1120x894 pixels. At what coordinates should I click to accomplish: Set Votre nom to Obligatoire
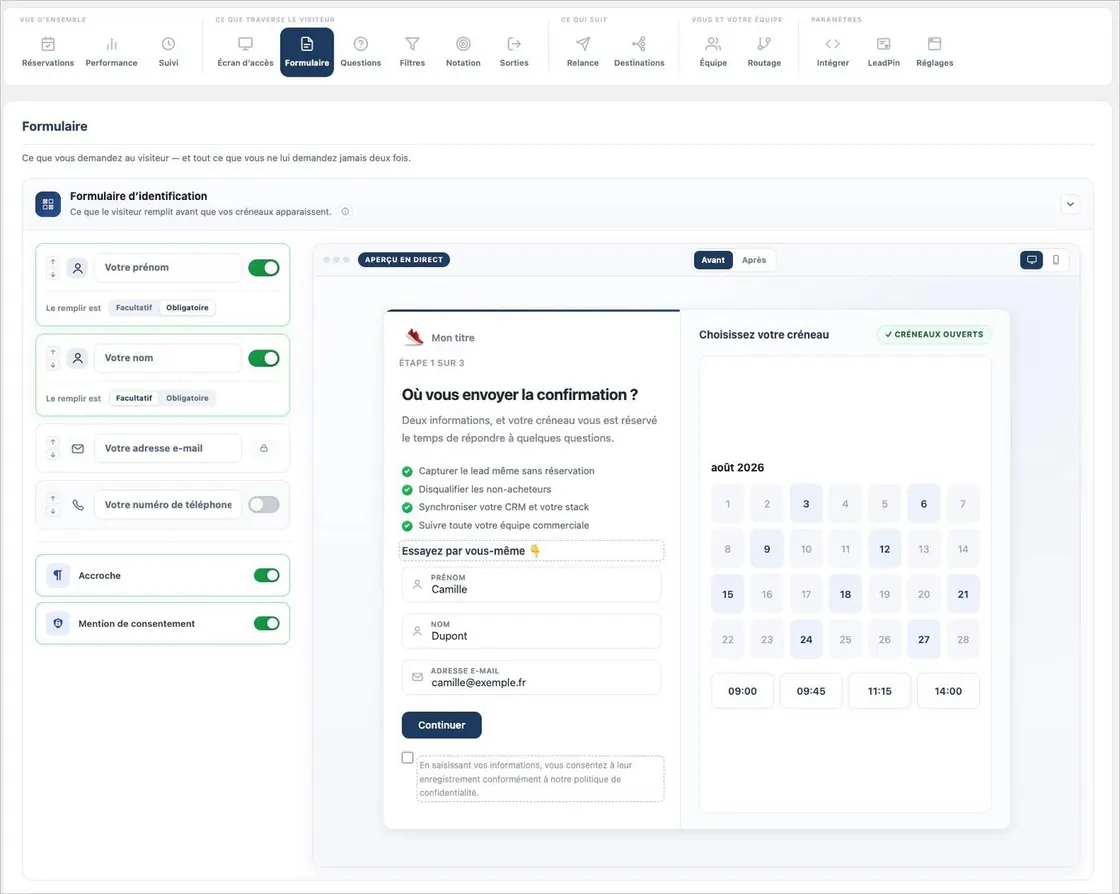[187, 398]
